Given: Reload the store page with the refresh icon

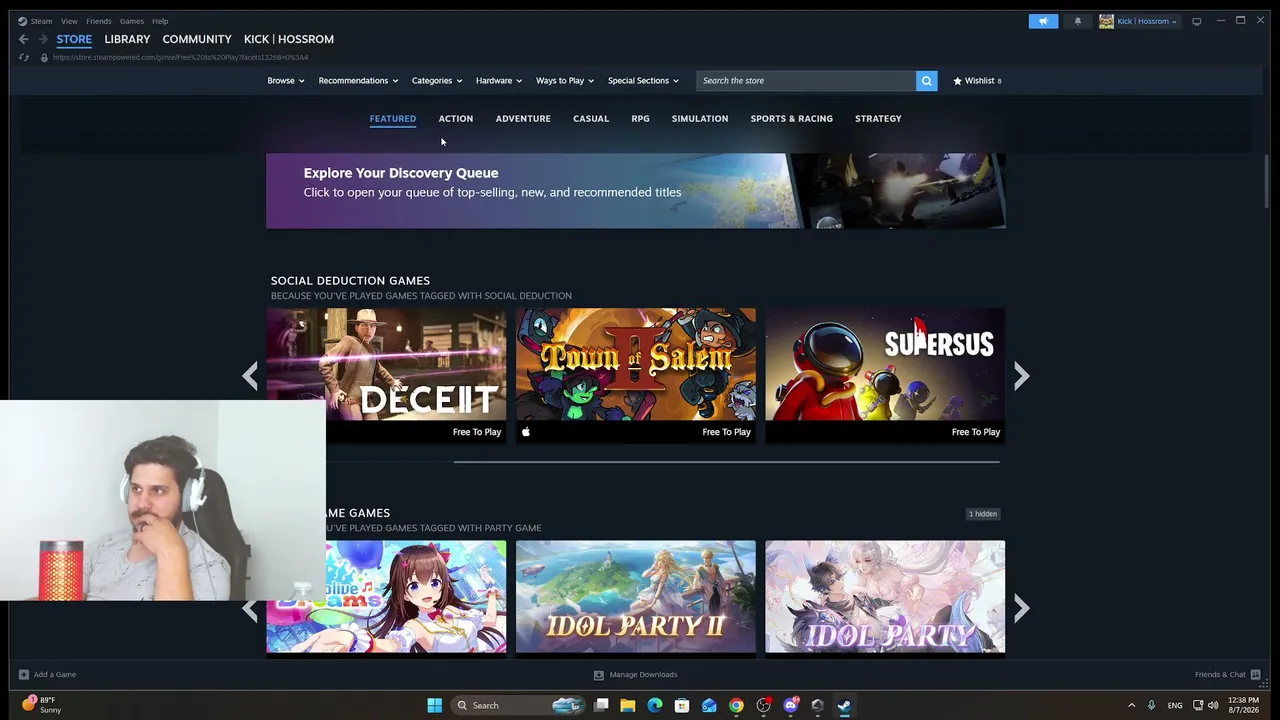Looking at the screenshot, I should (24, 57).
